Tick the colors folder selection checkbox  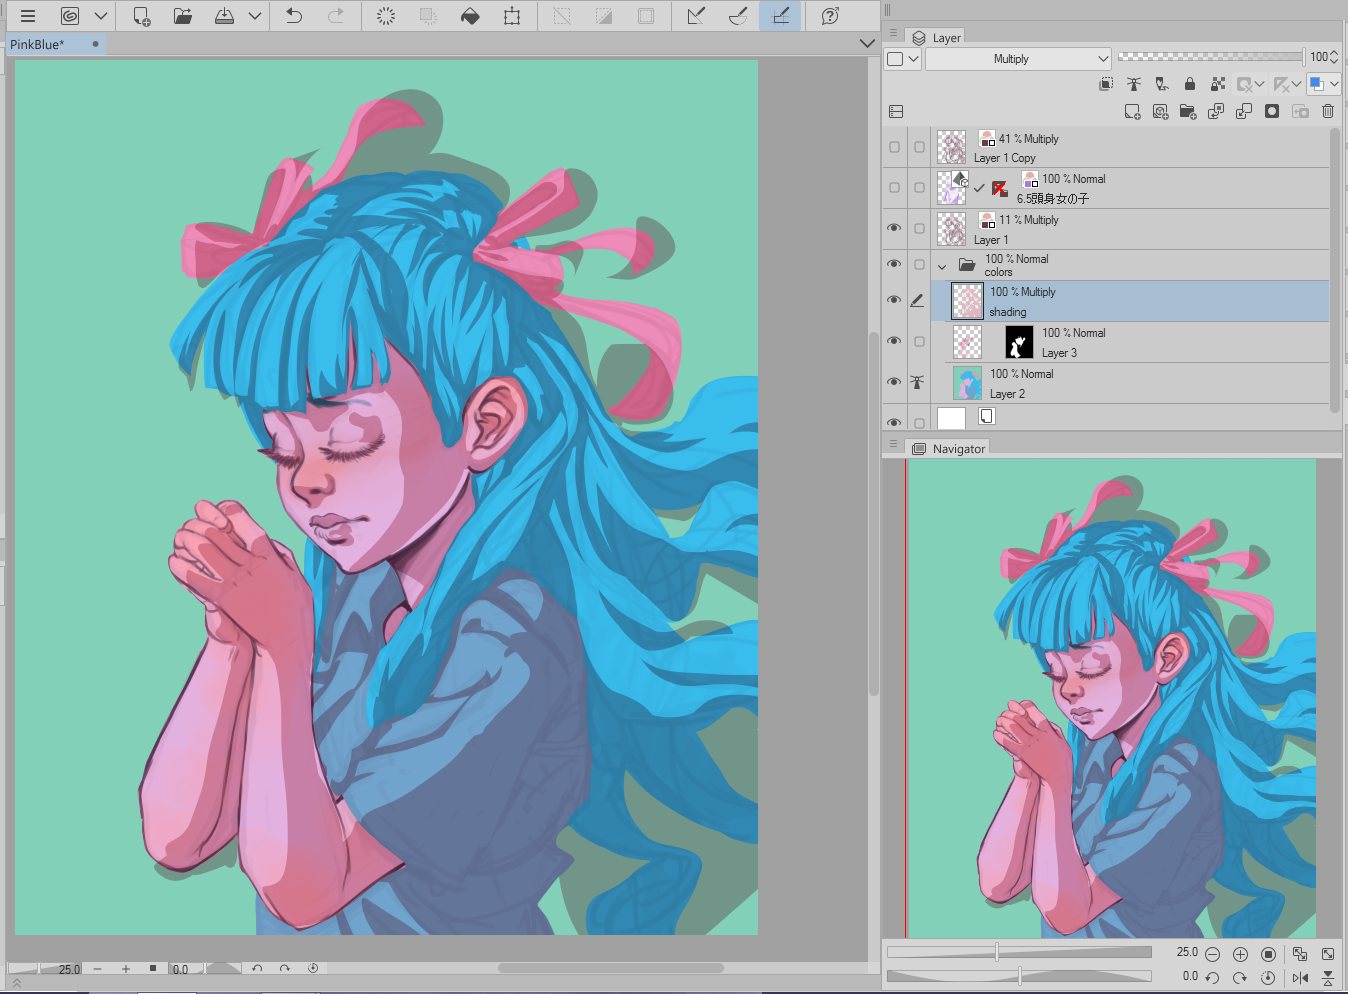pos(919,265)
